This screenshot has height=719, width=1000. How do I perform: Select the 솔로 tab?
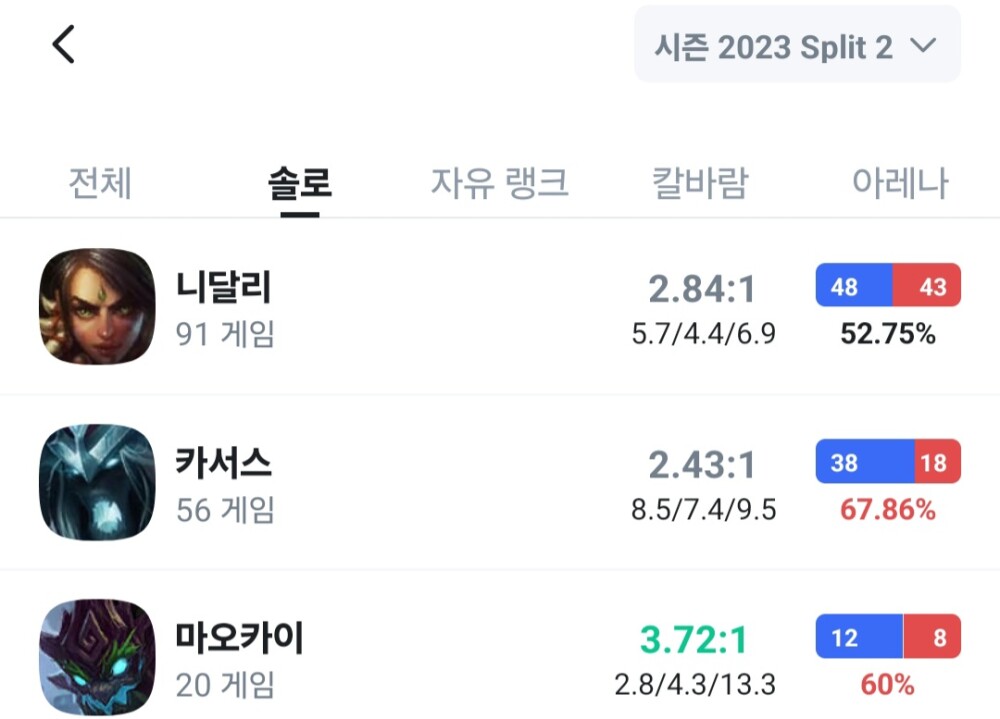(x=300, y=184)
